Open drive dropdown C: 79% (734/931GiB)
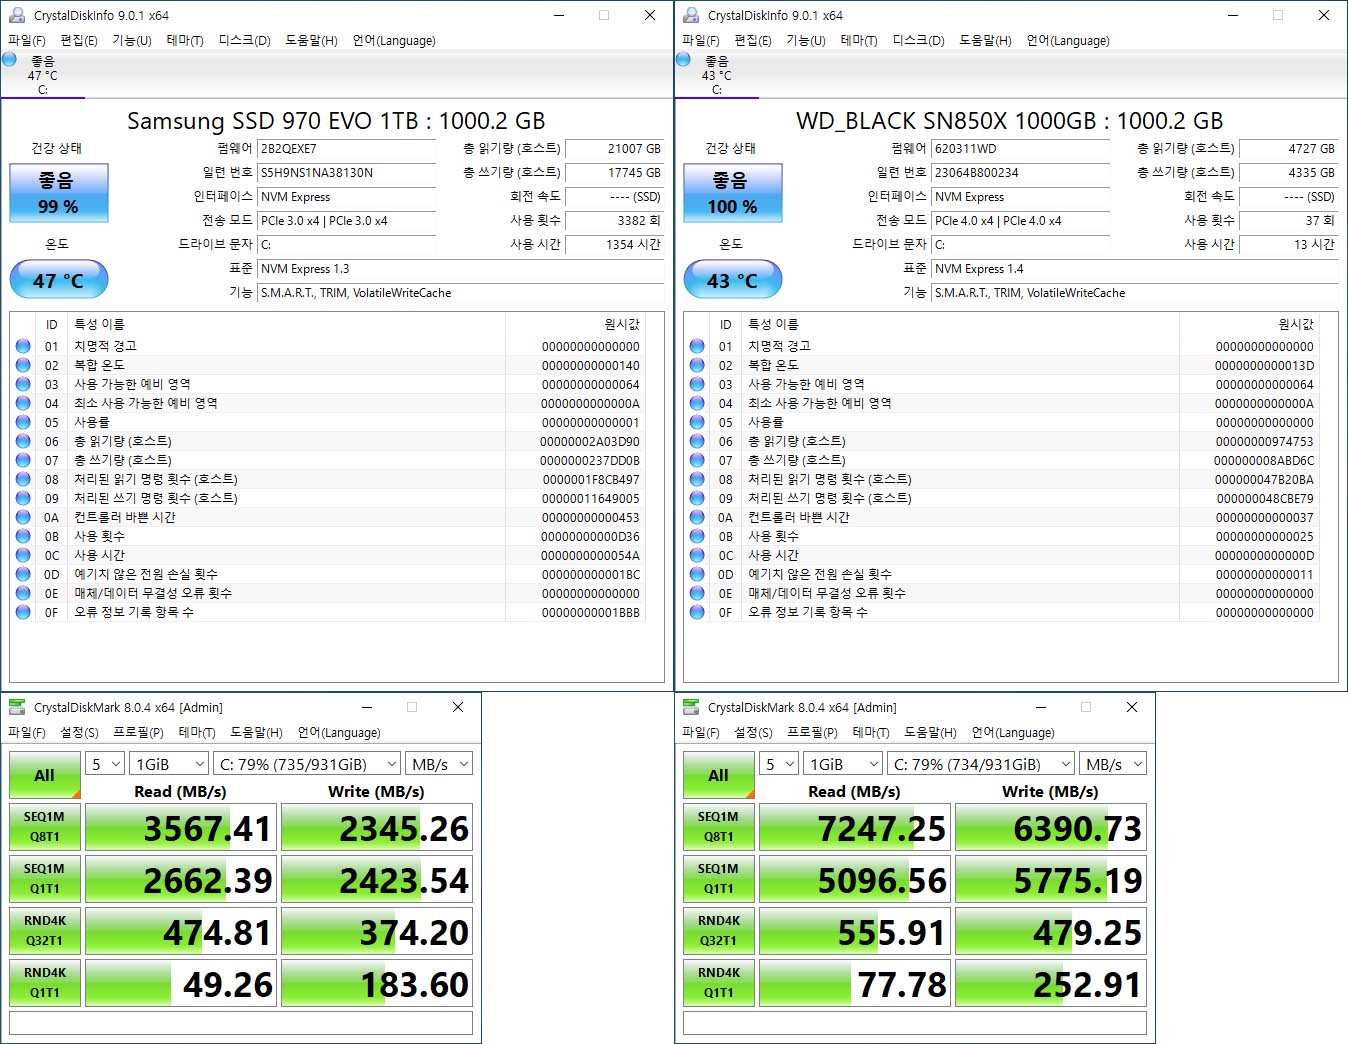 point(982,764)
